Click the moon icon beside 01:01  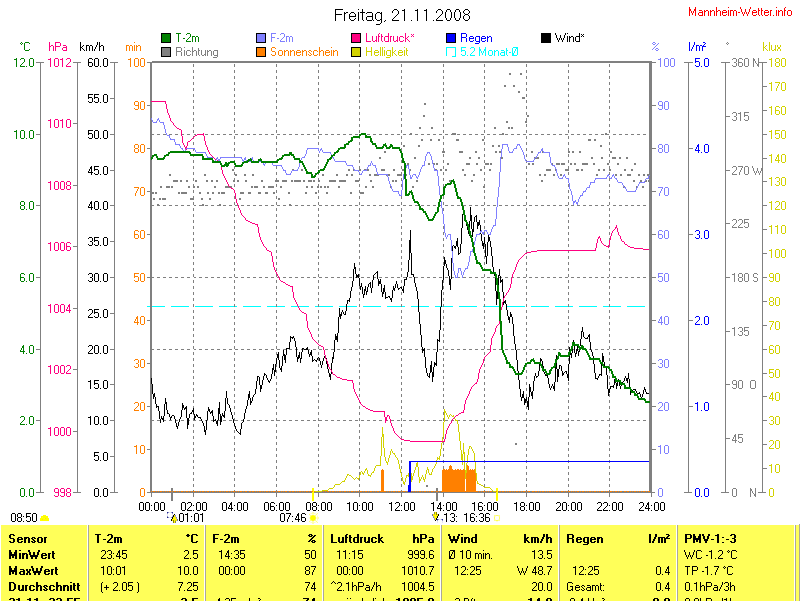pyautogui.click(x=172, y=518)
